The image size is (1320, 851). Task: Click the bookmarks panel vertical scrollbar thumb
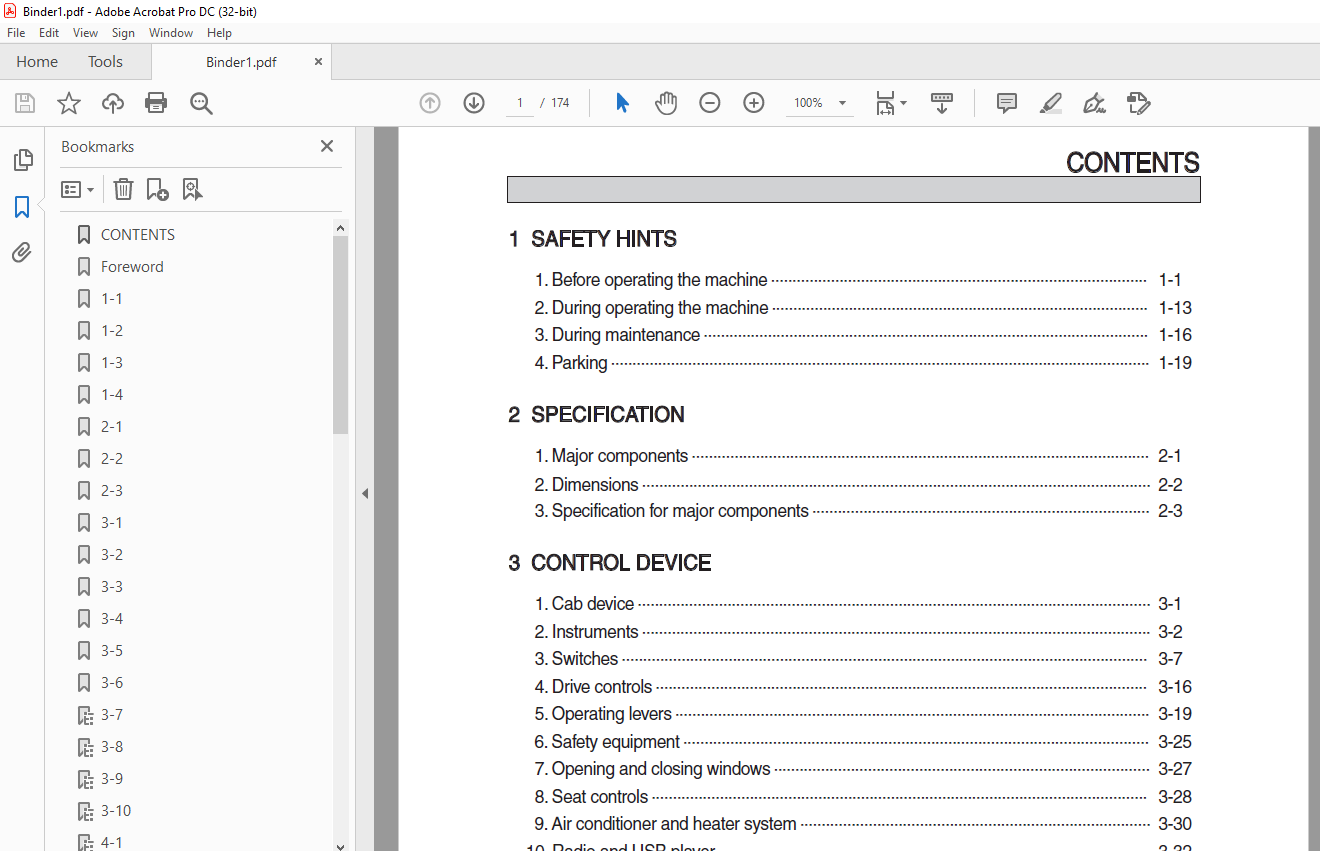[340, 334]
